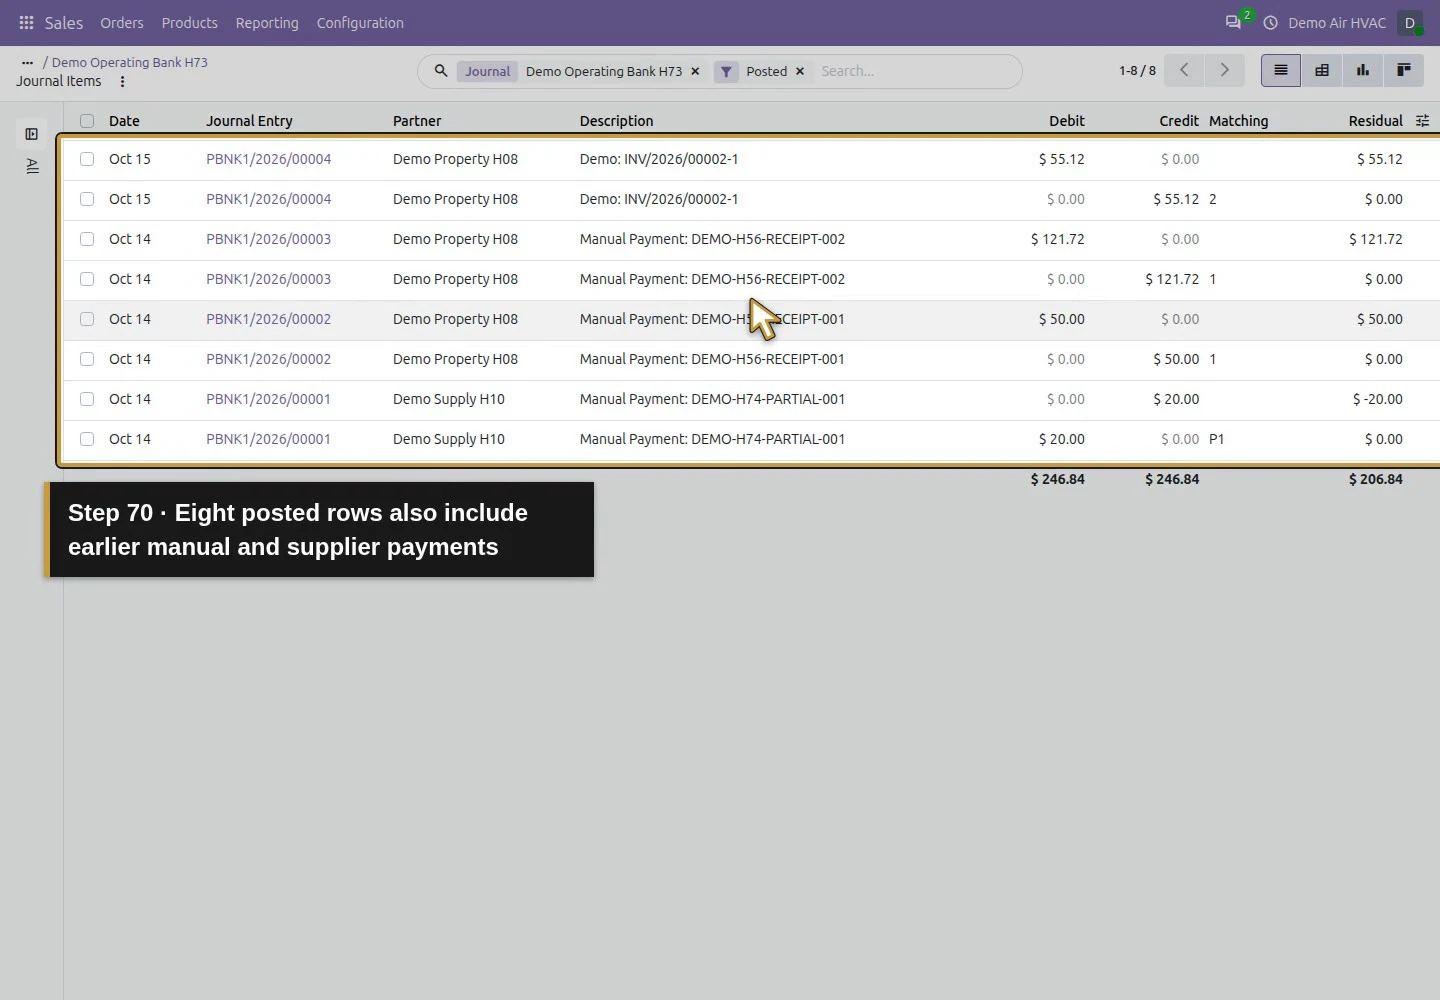Go to previous page of records
Screen dimensions: 1440x1000
tap(1184, 70)
